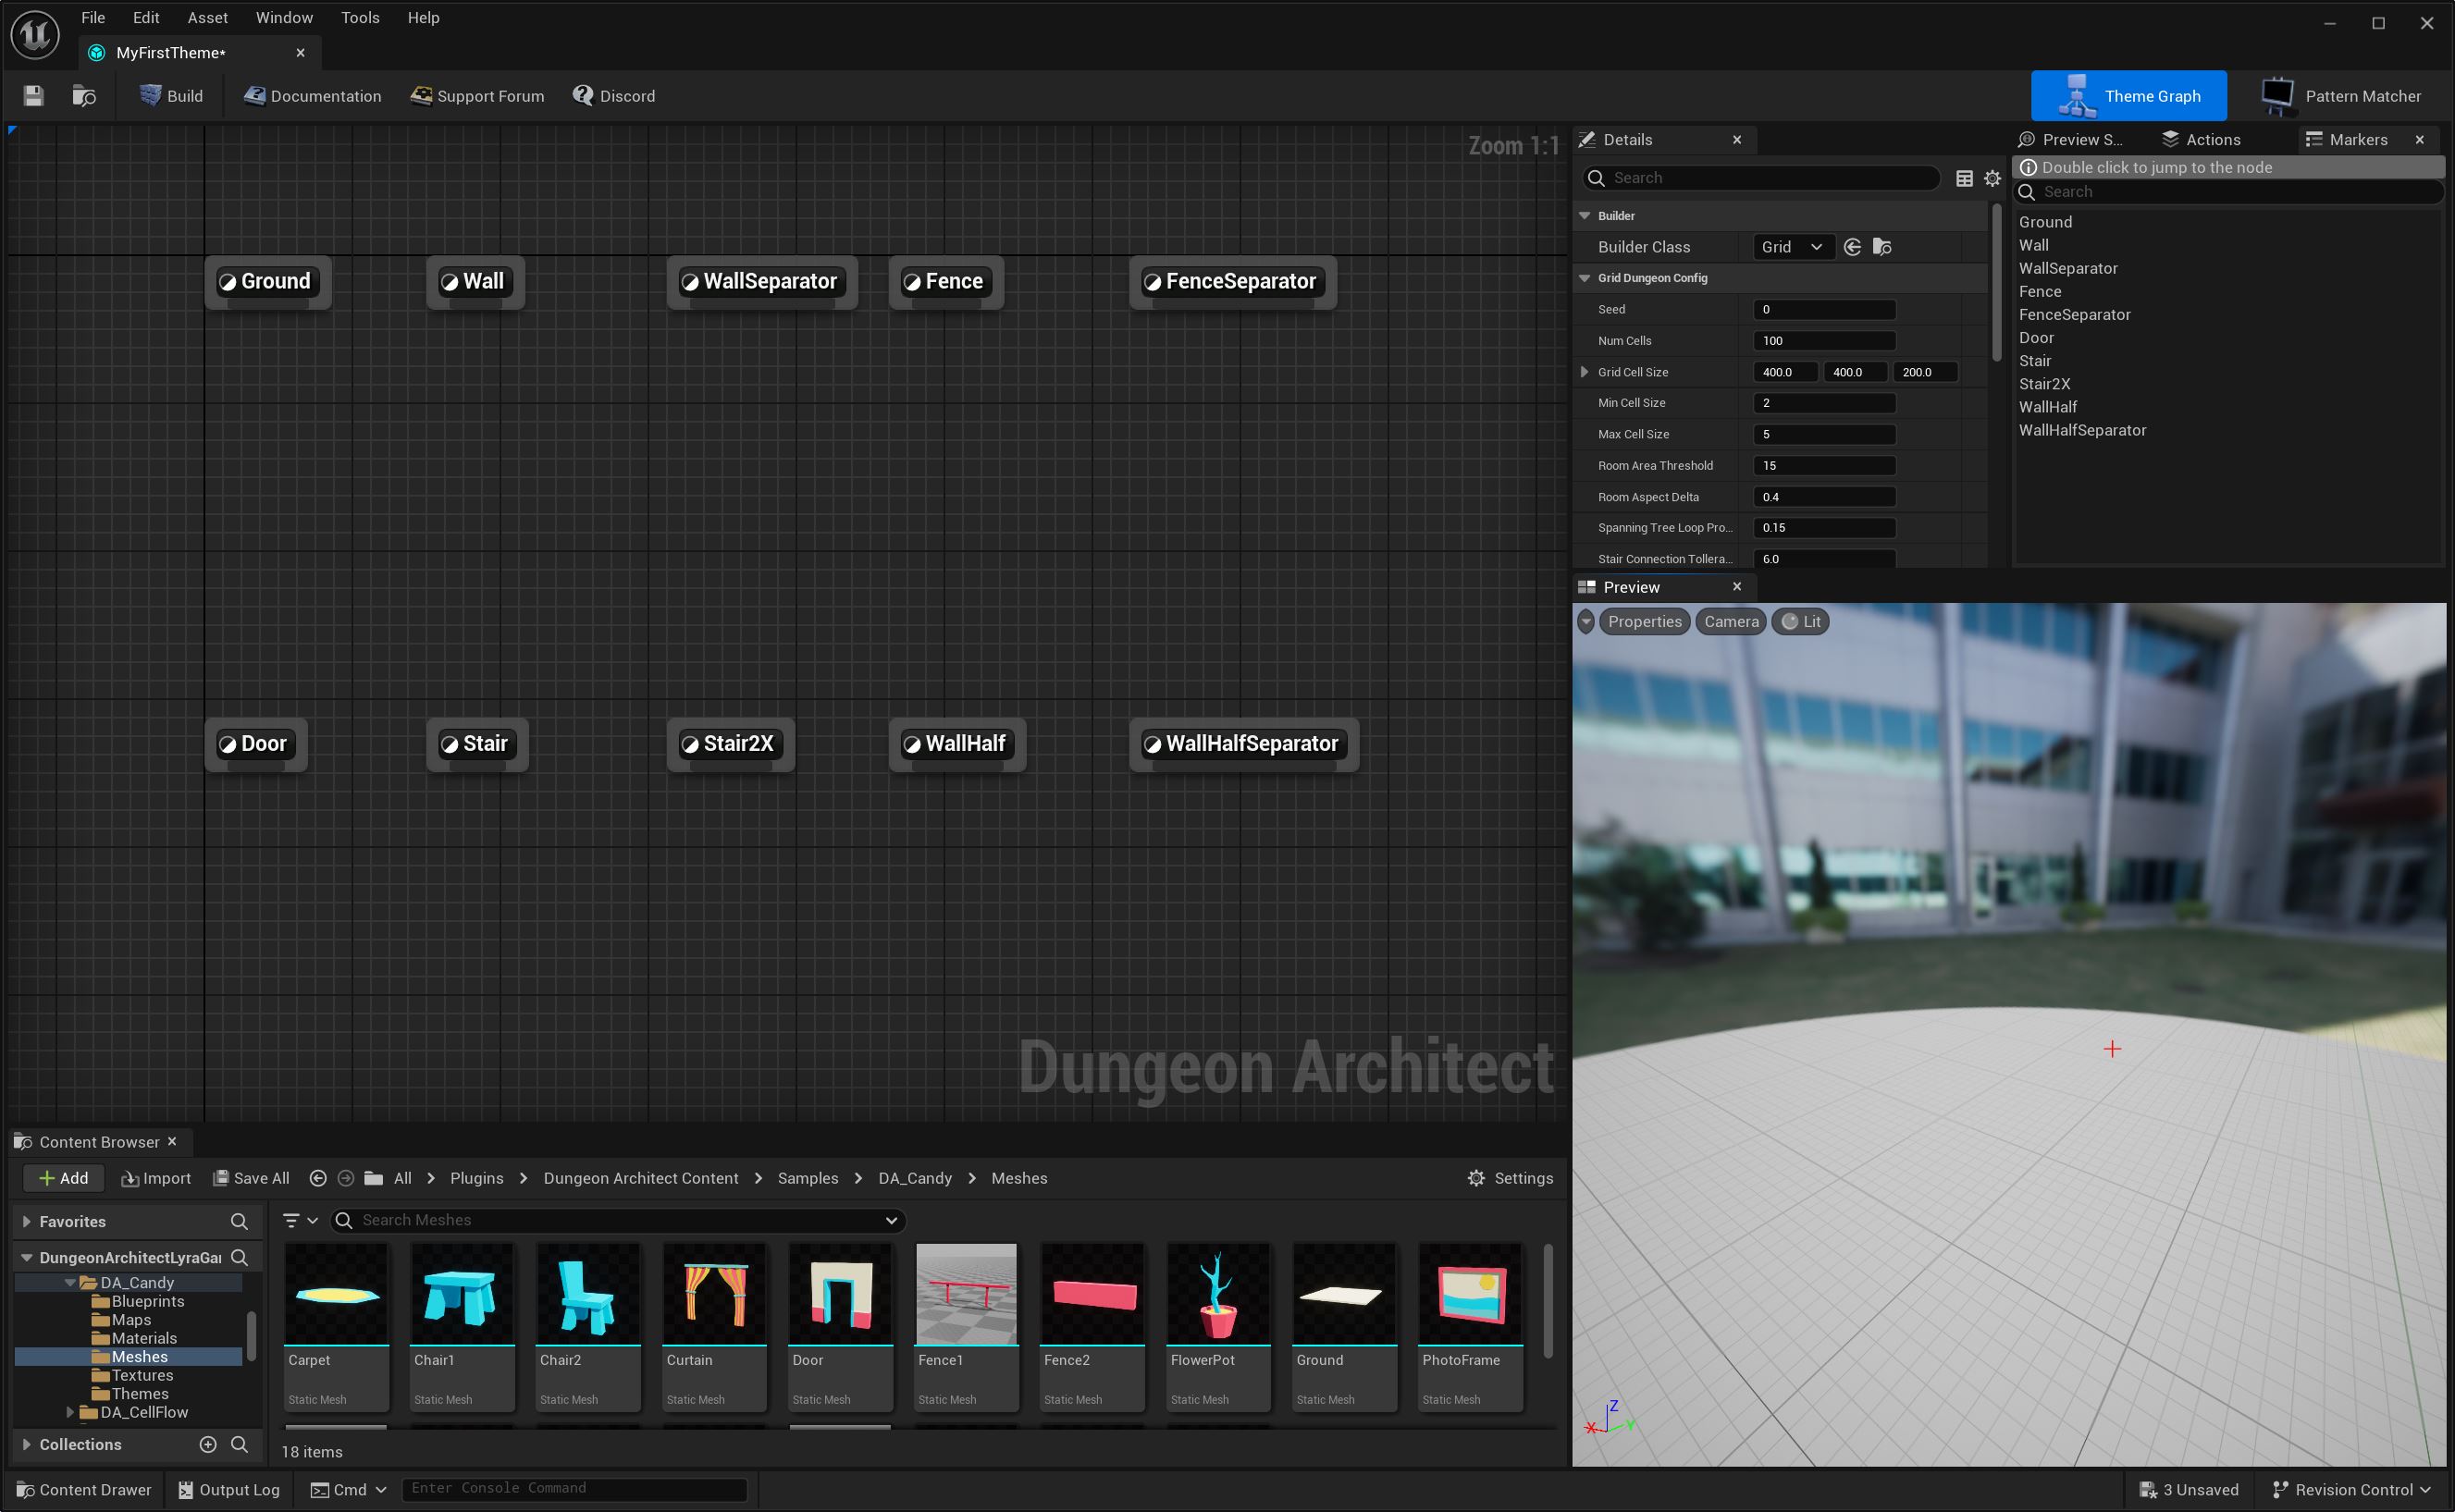Viewport: 2455px width, 1512px height.
Task: Select the WallHalfSeparator marker node
Action: click(x=1243, y=744)
